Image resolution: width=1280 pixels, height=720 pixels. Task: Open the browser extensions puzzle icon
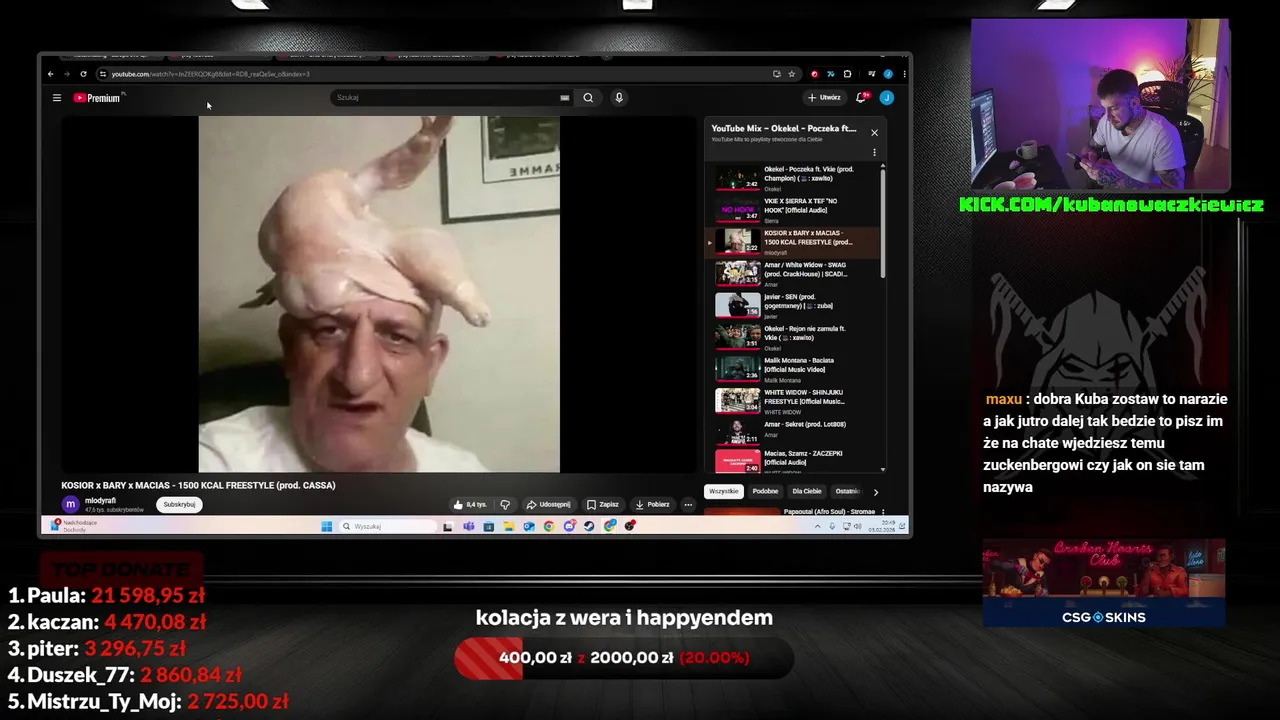[x=847, y=74]
